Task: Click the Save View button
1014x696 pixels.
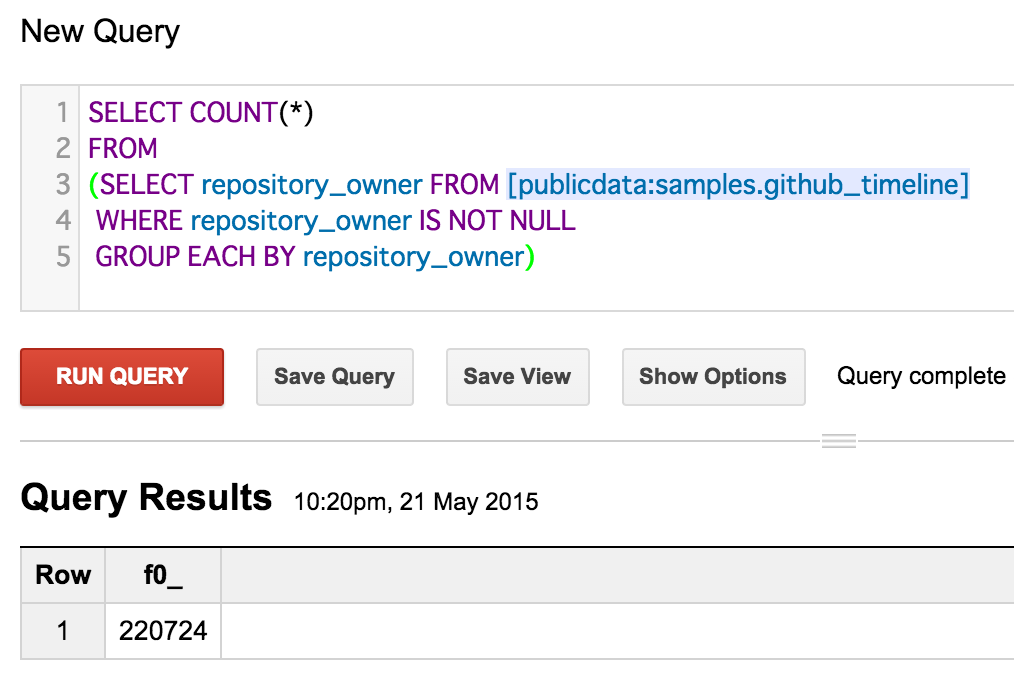Action: coord(517,377)
